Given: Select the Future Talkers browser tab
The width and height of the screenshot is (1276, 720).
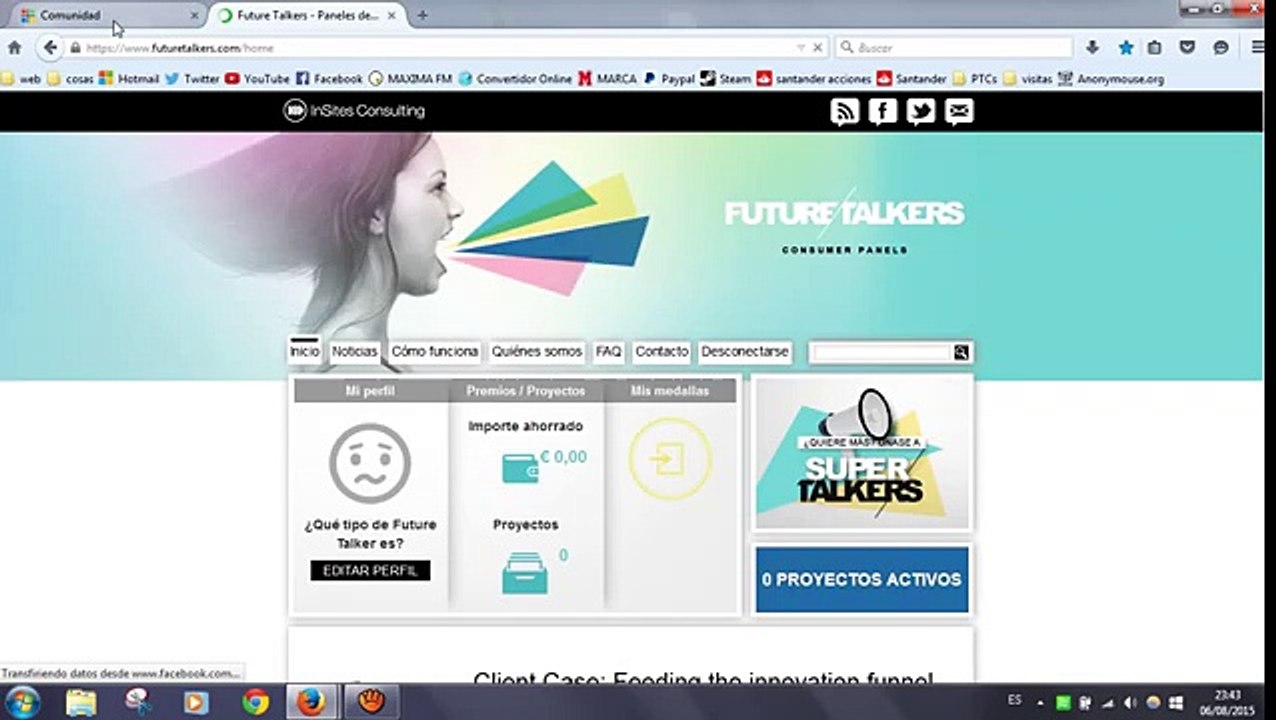Looking at the screenshot, I should tap(307, 15).
